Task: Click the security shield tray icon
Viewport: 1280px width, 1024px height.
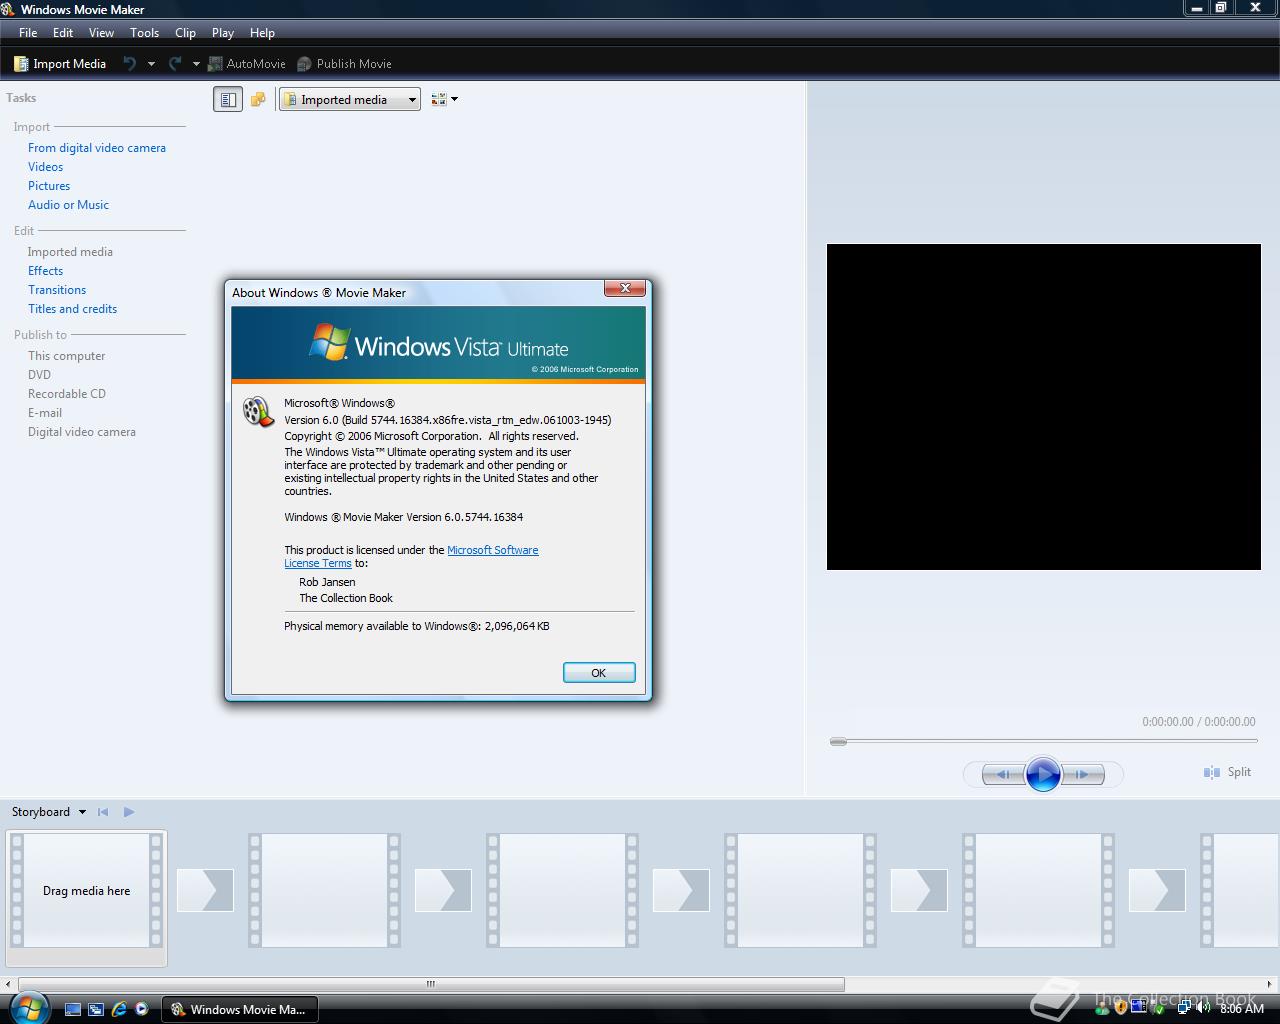Action: (x=1120, y=1008)
